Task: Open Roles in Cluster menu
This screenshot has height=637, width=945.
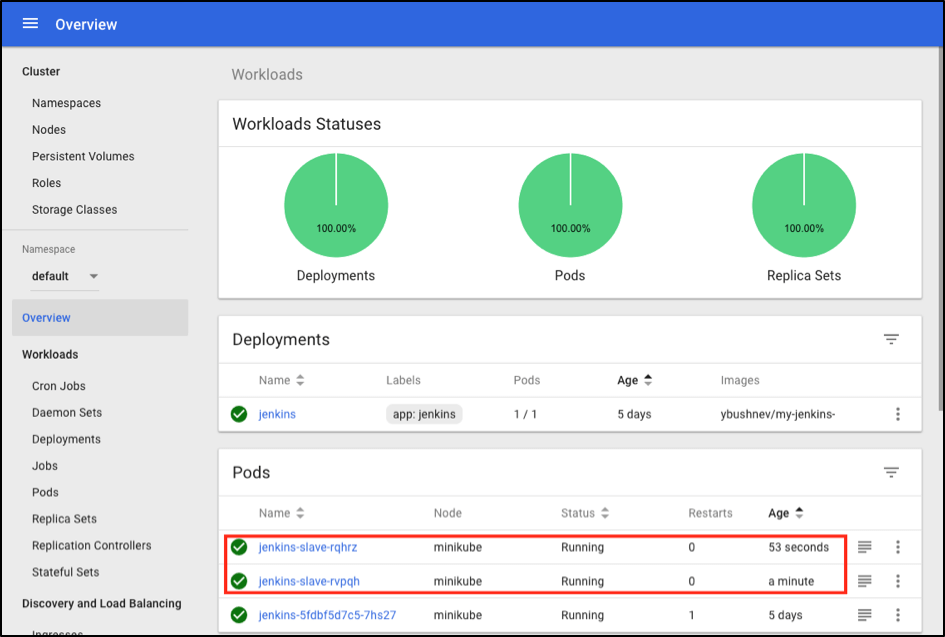Action: tap(46, 183)
